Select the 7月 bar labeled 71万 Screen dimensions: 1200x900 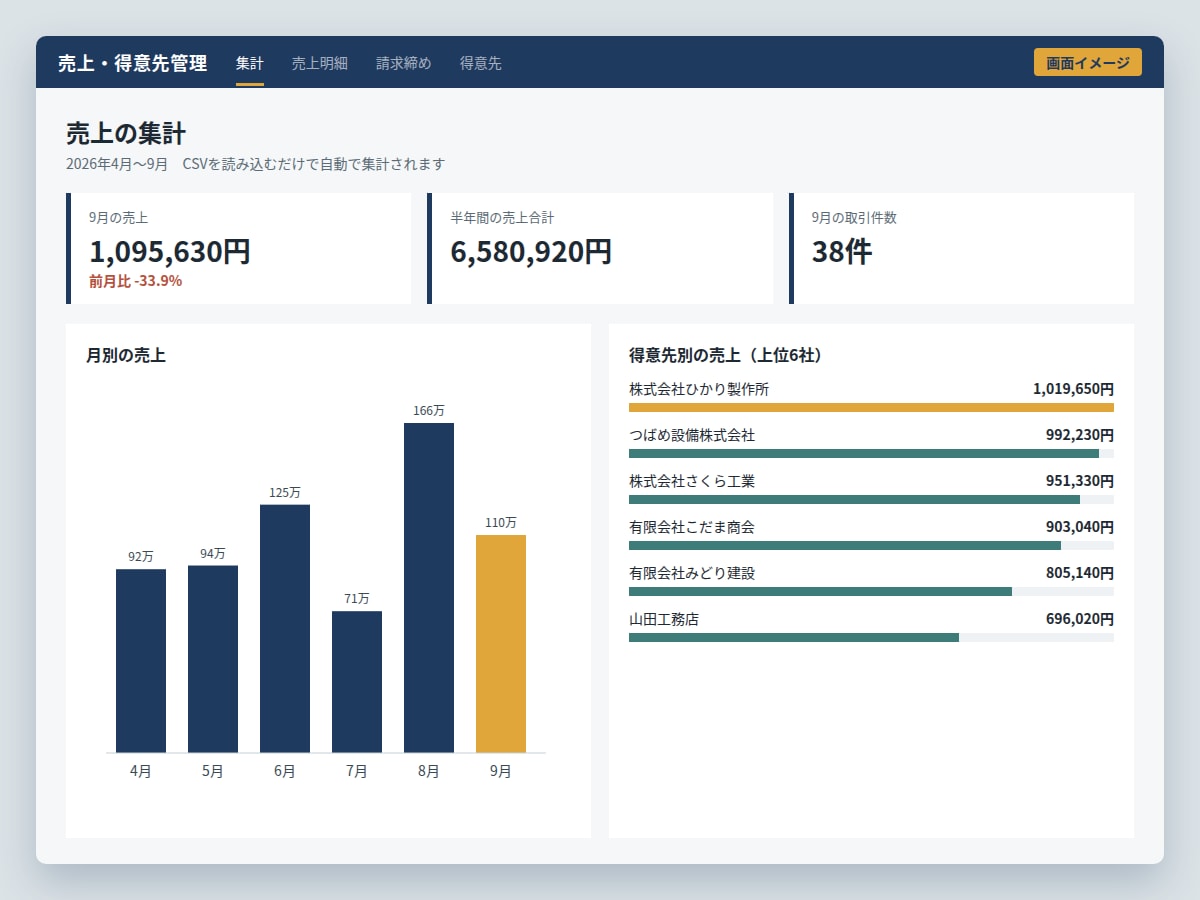pyautogui.click(x=357, y=682)
